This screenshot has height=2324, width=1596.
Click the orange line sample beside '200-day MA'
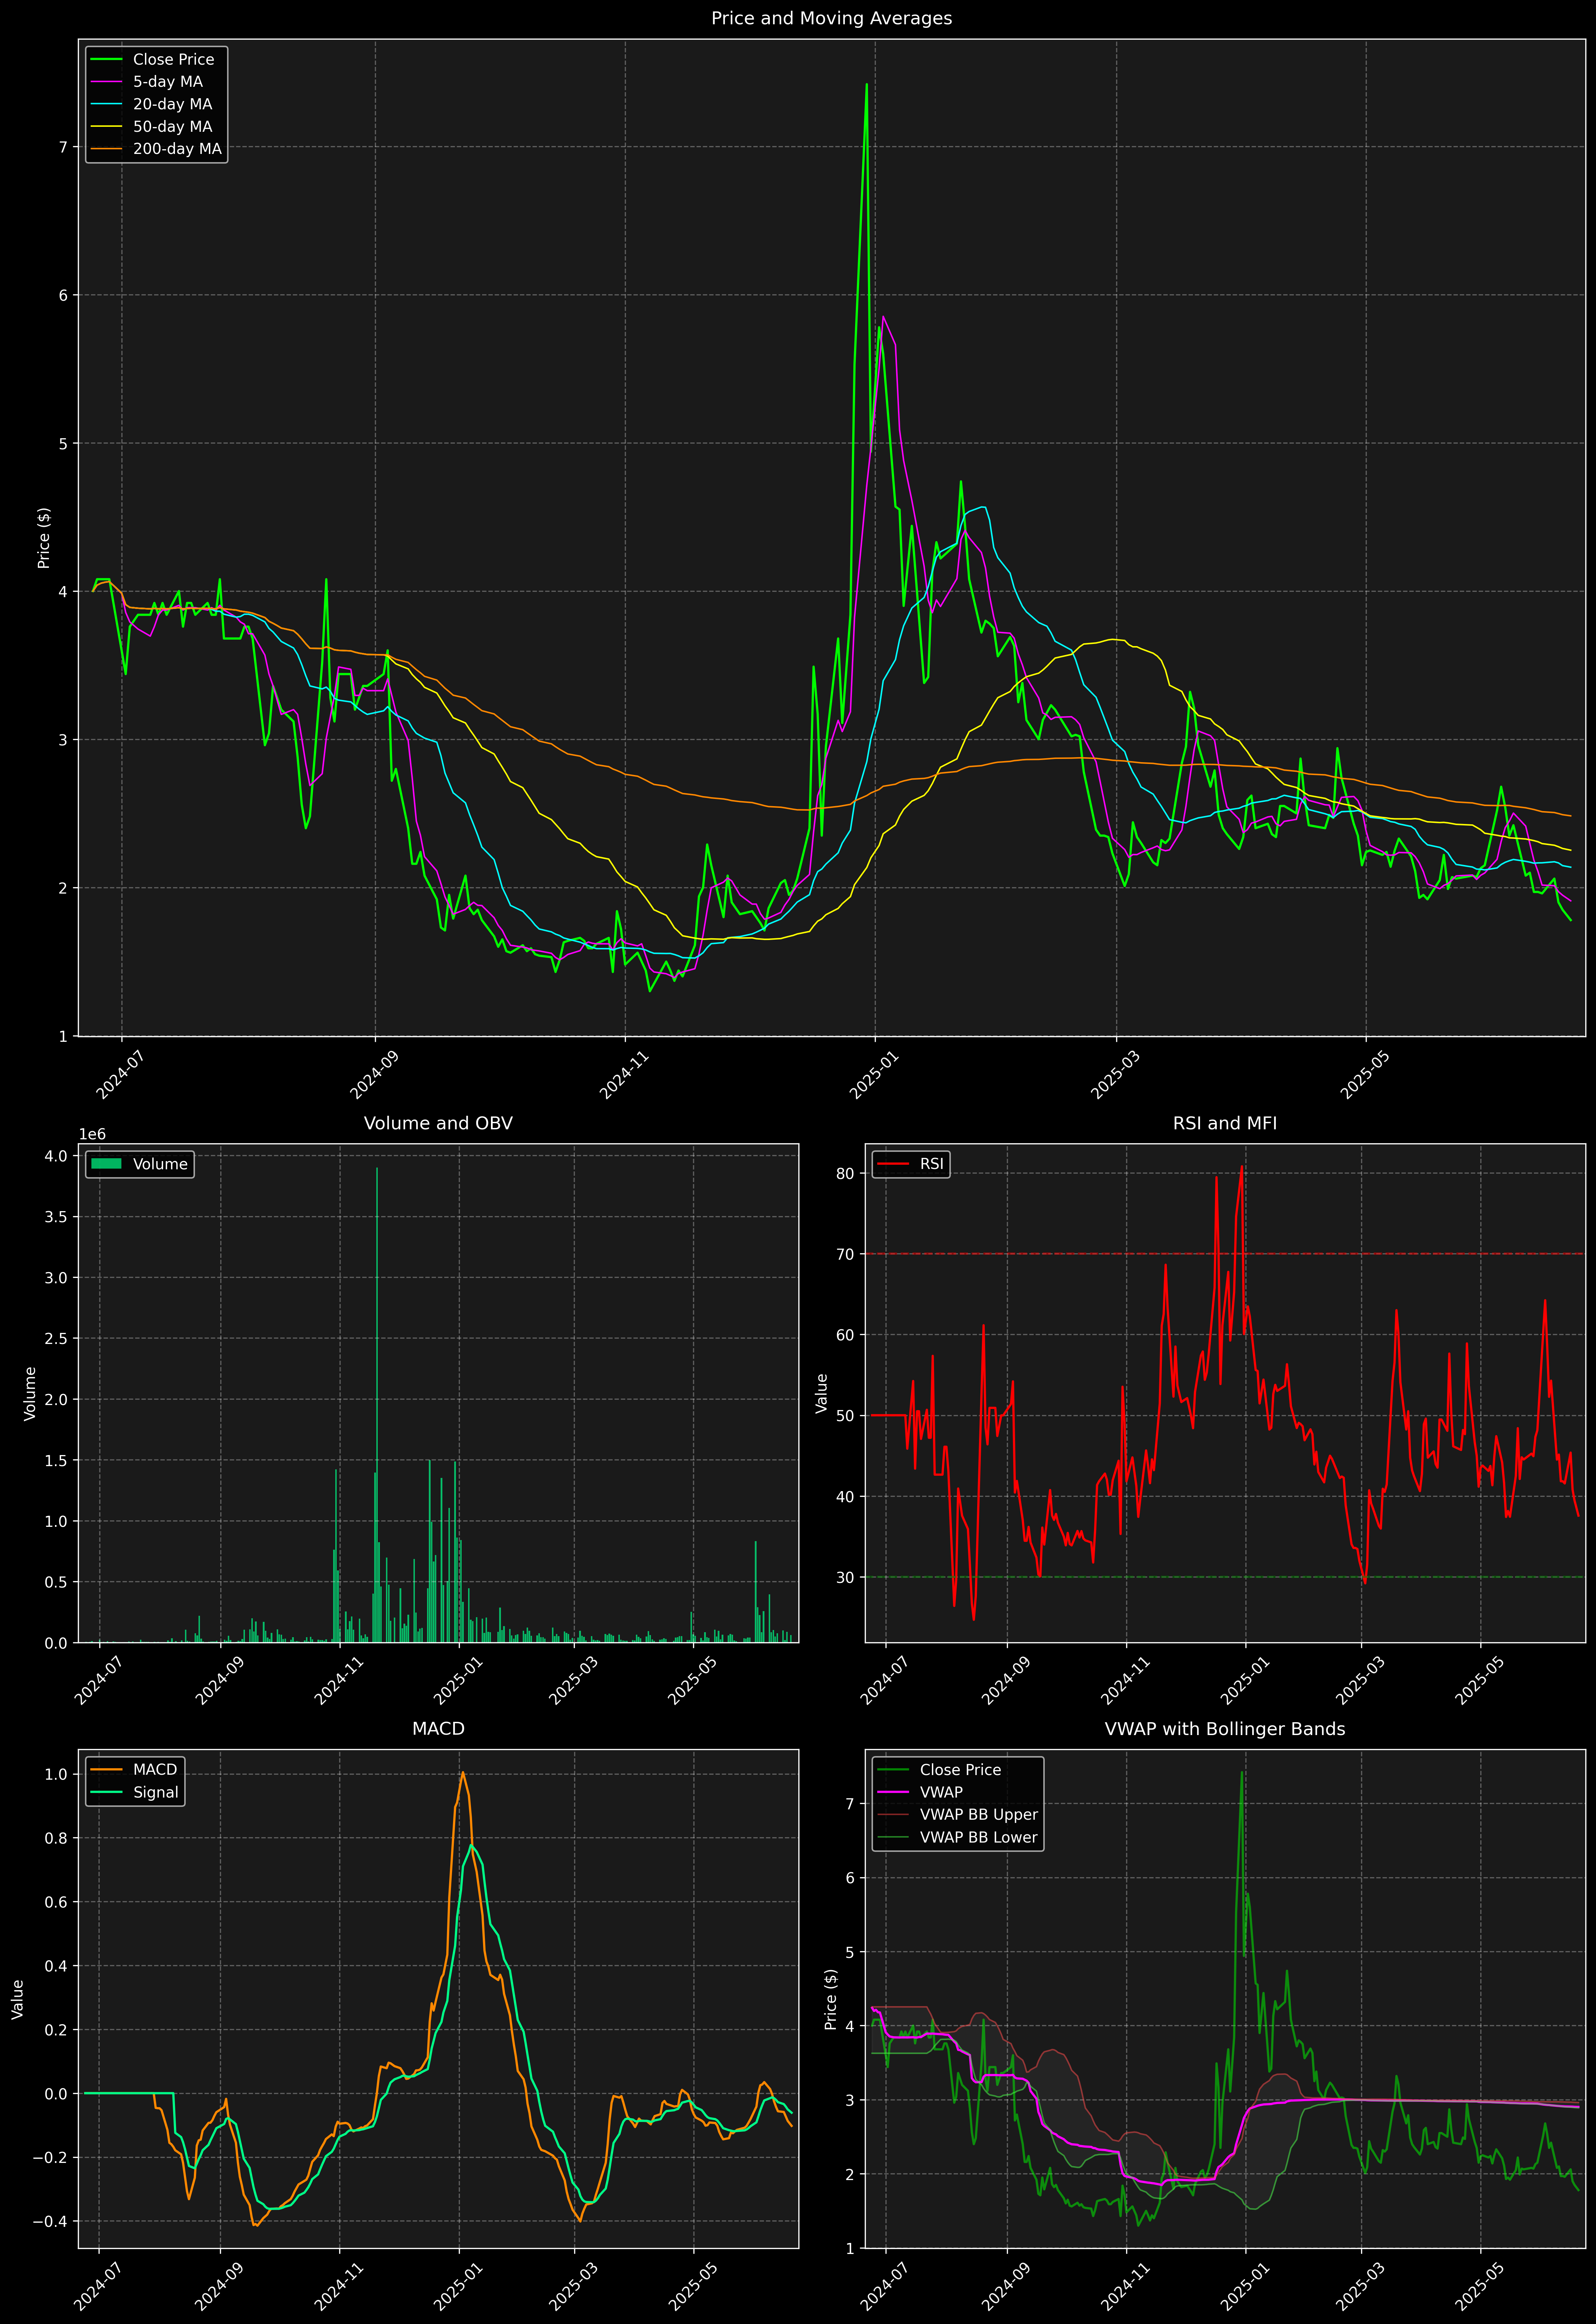pyautogui.click(x=106, y=149)
